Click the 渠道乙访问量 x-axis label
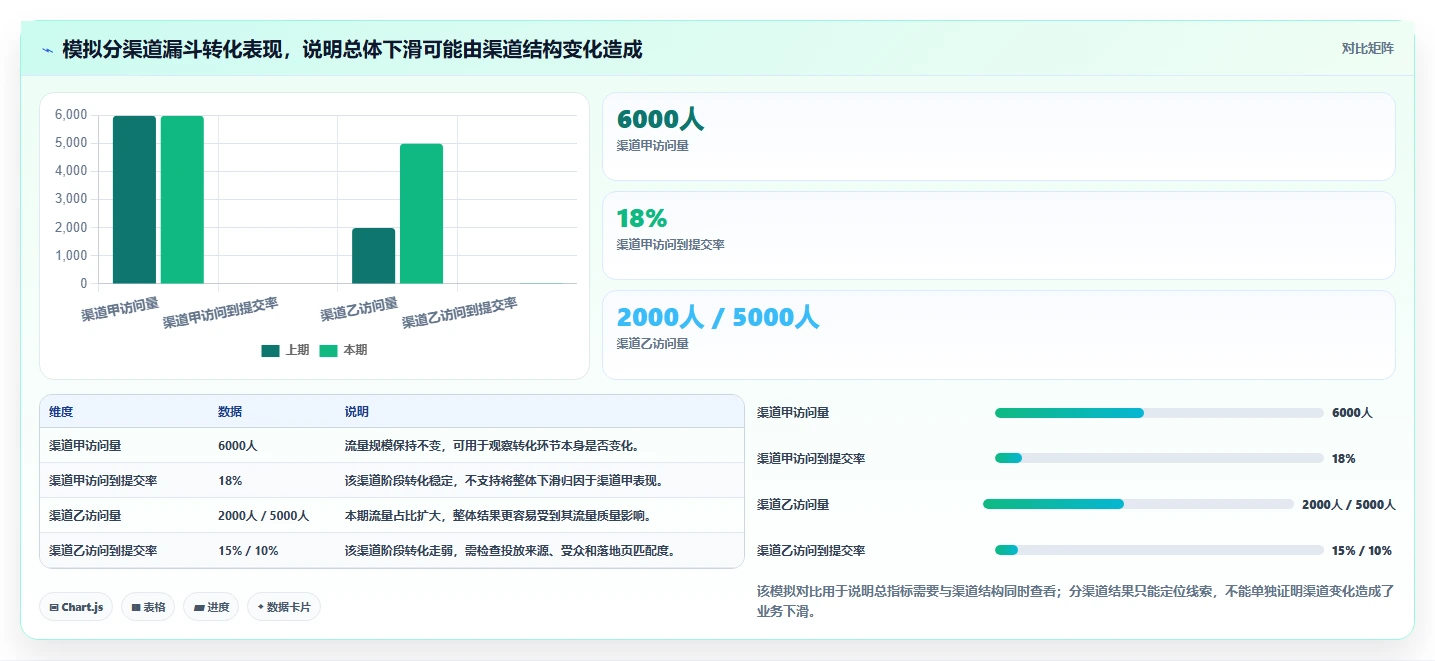The height and width of the screenshot is (661, 1435). coord(360,308)
